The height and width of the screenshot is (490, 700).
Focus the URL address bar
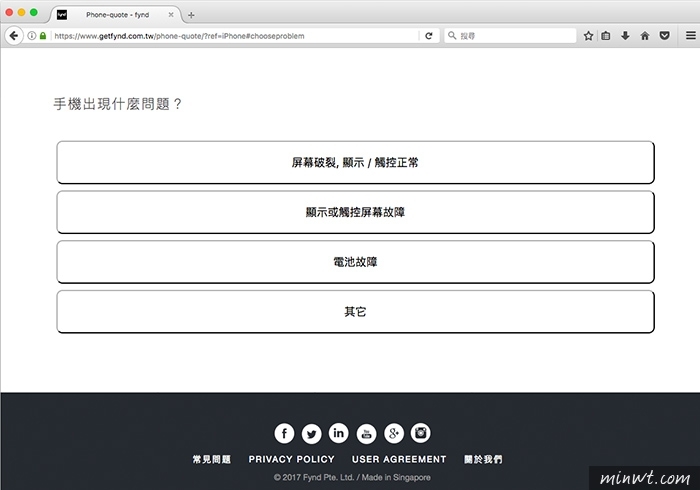pos(234,36)
